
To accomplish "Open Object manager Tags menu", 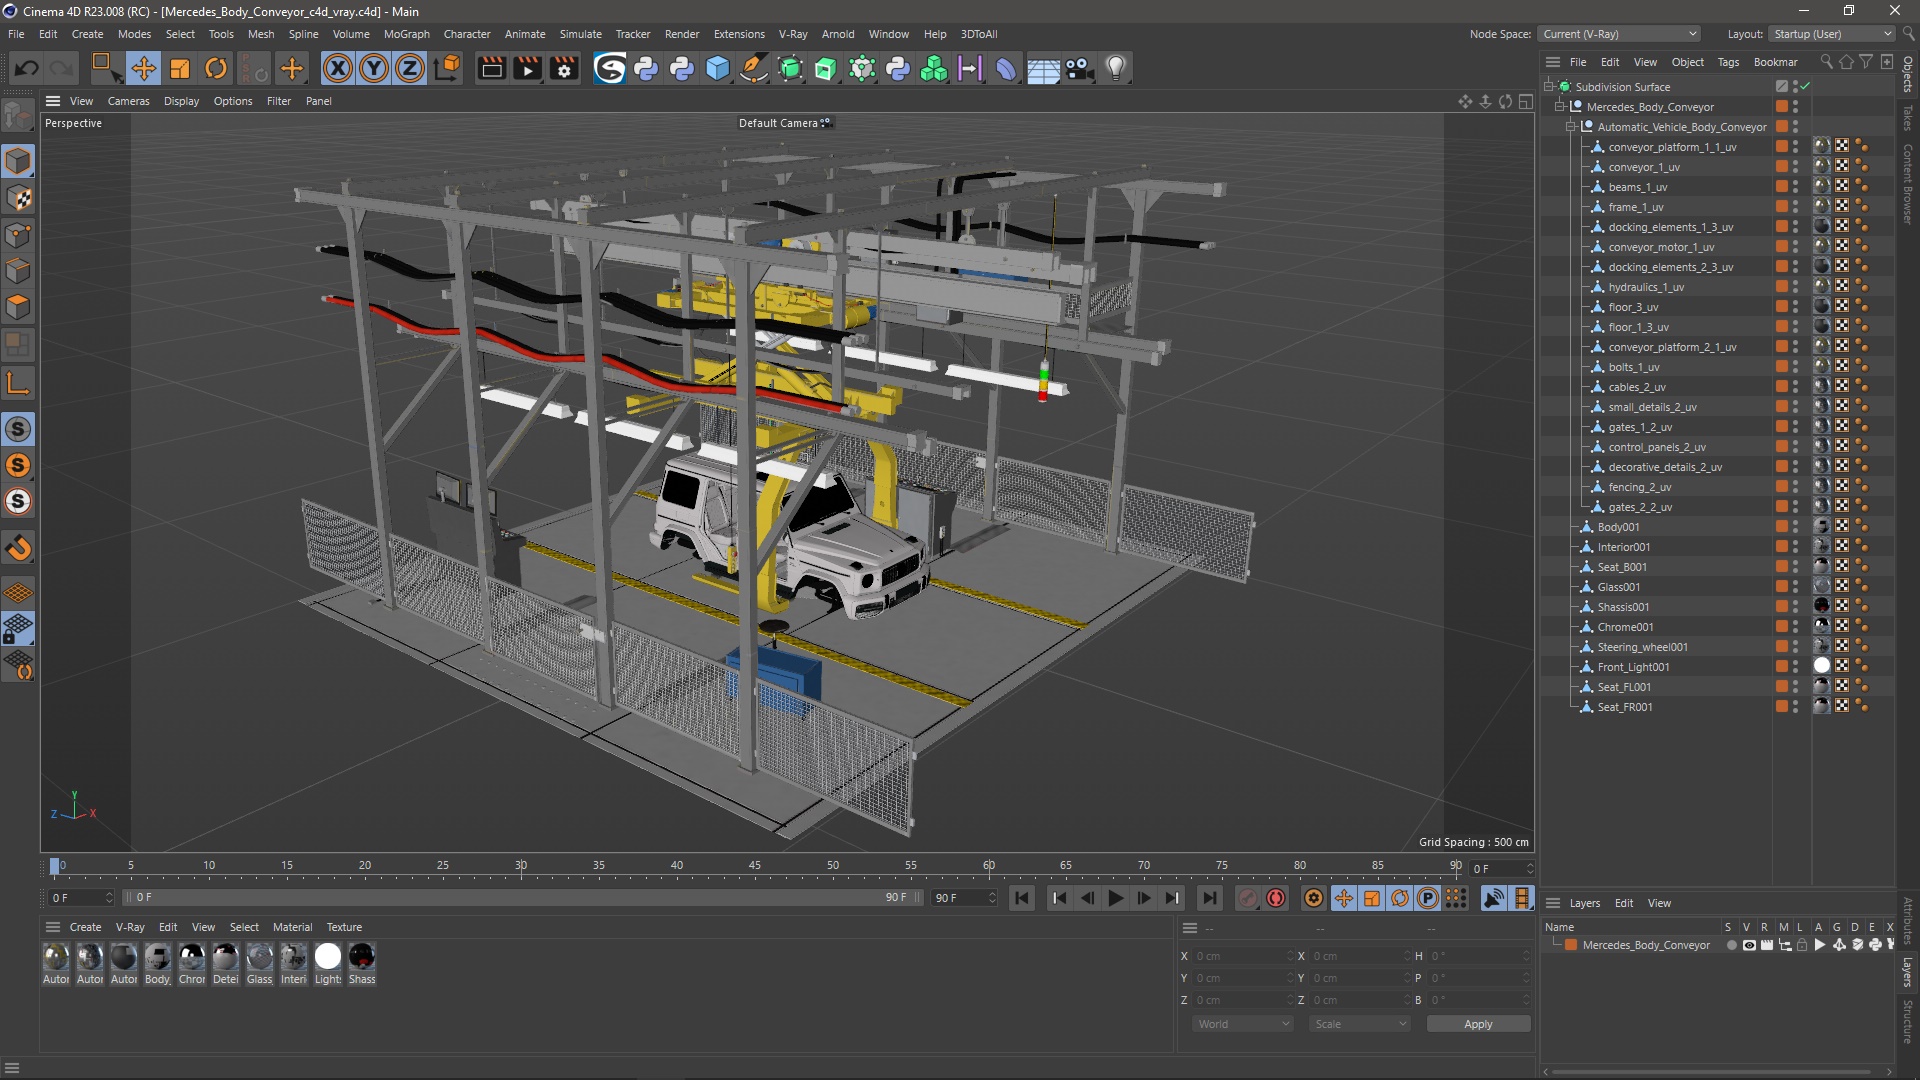I will [1728, 62].
